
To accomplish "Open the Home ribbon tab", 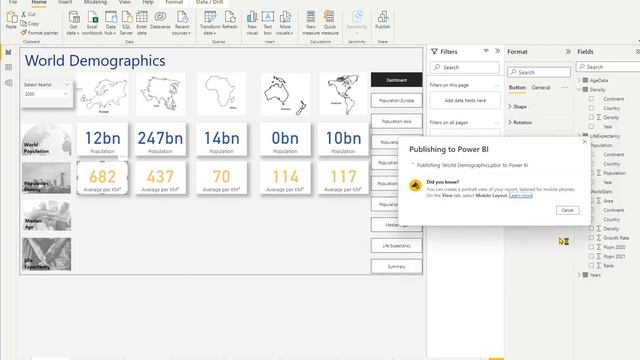I will pyautogui.click(x=39, y=2).
